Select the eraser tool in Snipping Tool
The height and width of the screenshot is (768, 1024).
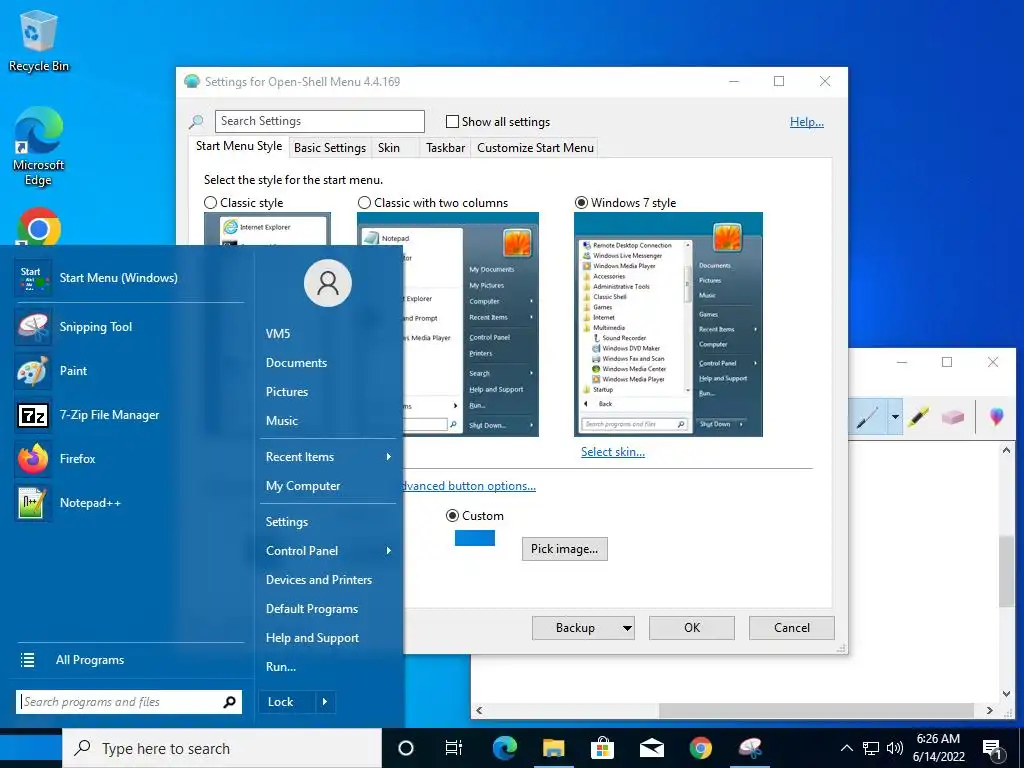tap(953, 417)
